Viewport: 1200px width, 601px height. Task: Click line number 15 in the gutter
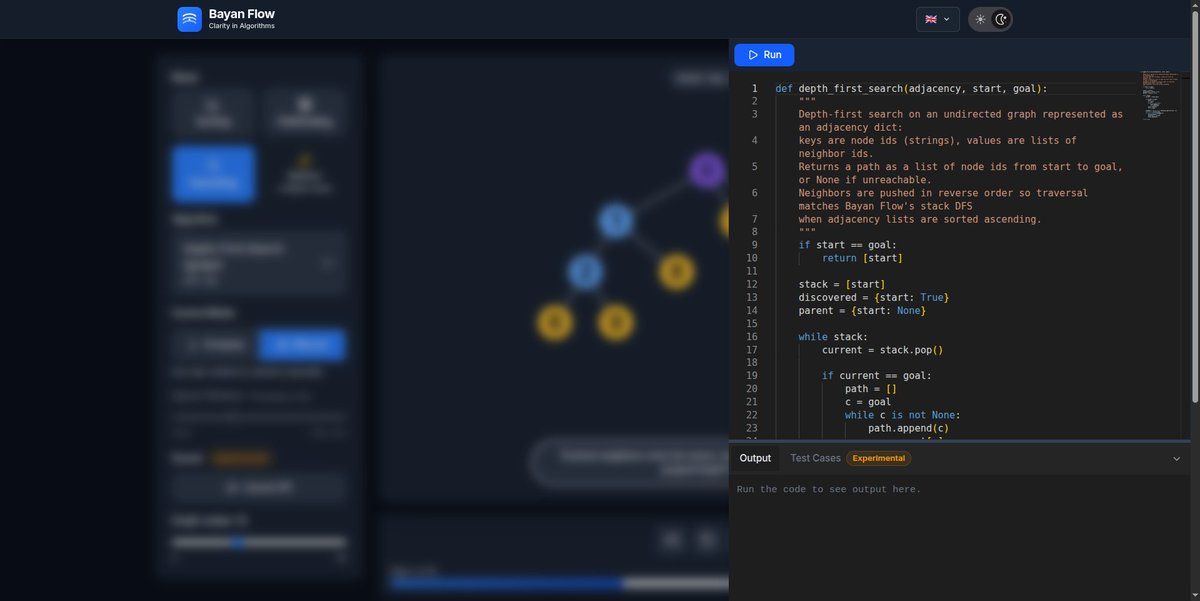coord(752,323)
